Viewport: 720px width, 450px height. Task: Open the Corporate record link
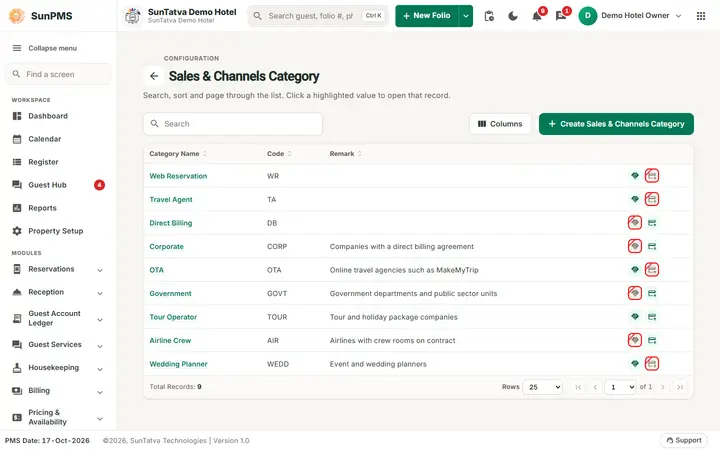166,247
